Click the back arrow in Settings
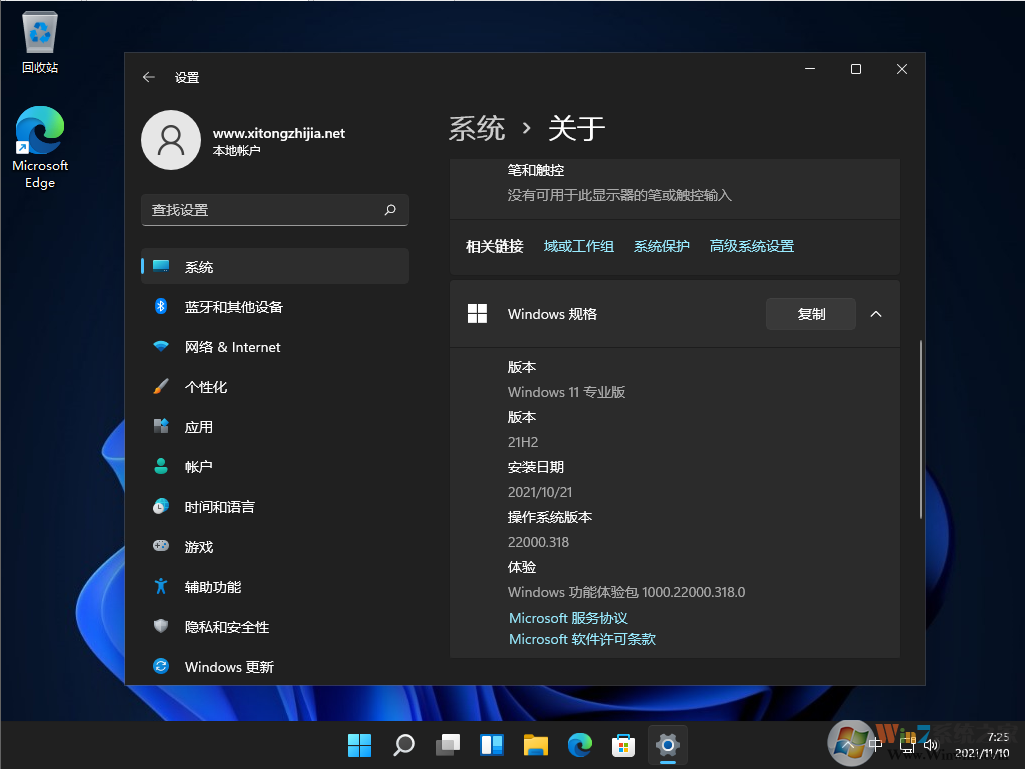The image size is (1025, 769). (x=149, y=77)
